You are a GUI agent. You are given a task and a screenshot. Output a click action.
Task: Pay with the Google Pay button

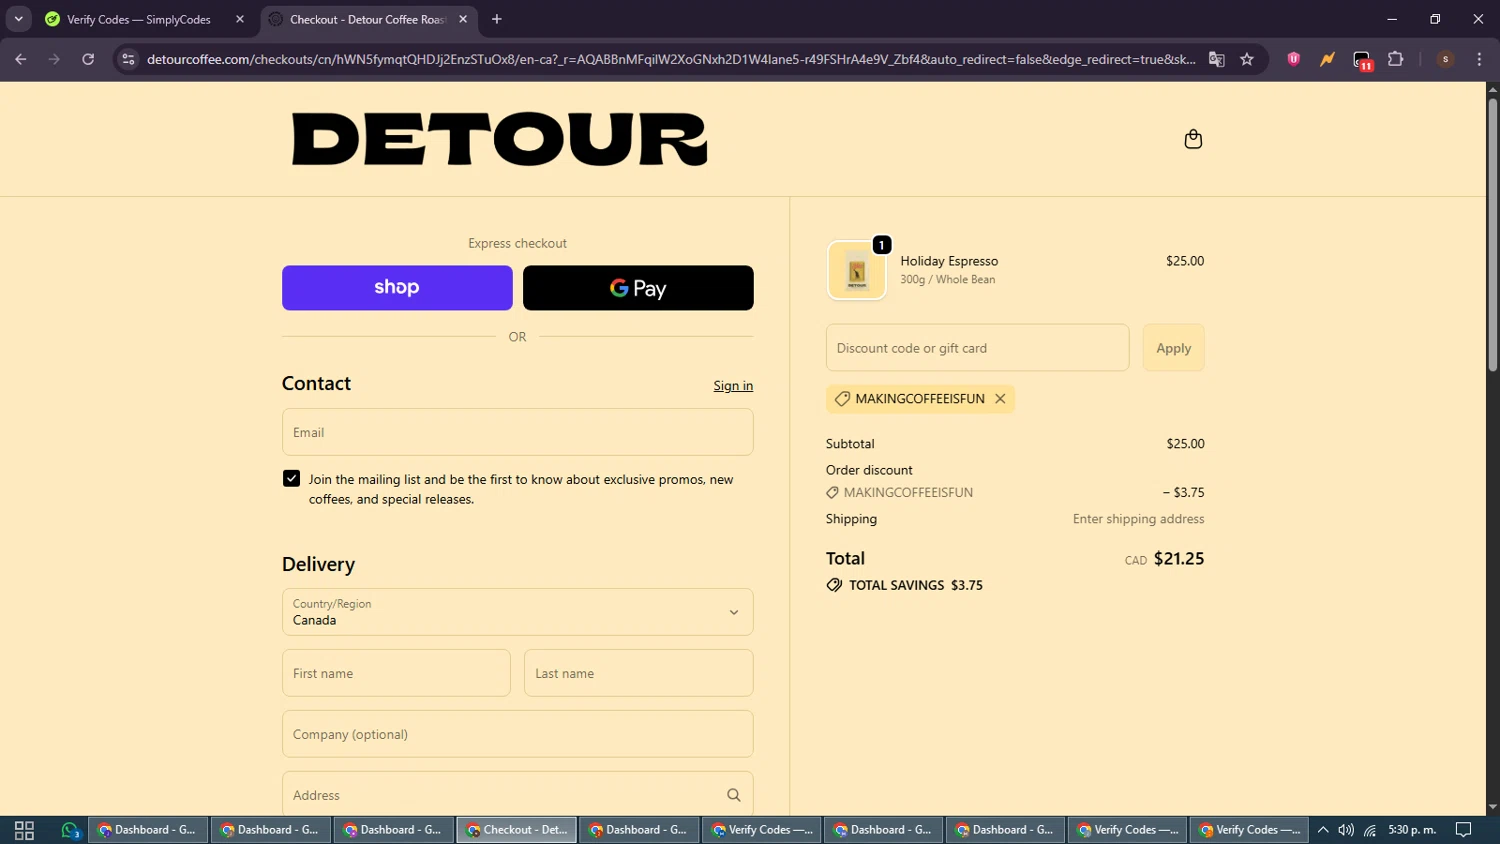(x=638, y=288)
